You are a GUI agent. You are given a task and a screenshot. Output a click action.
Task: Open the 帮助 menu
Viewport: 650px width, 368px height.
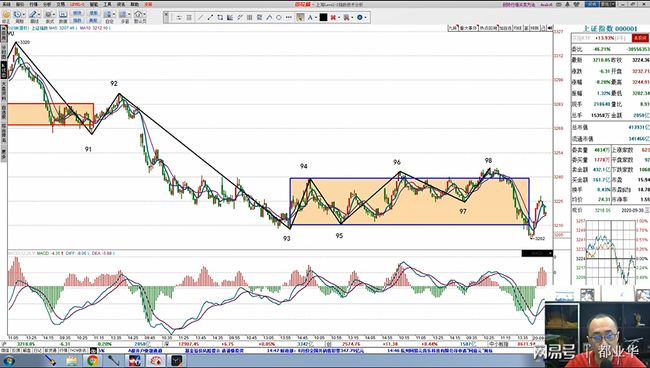pyautogui.click(x=135, y=4)
